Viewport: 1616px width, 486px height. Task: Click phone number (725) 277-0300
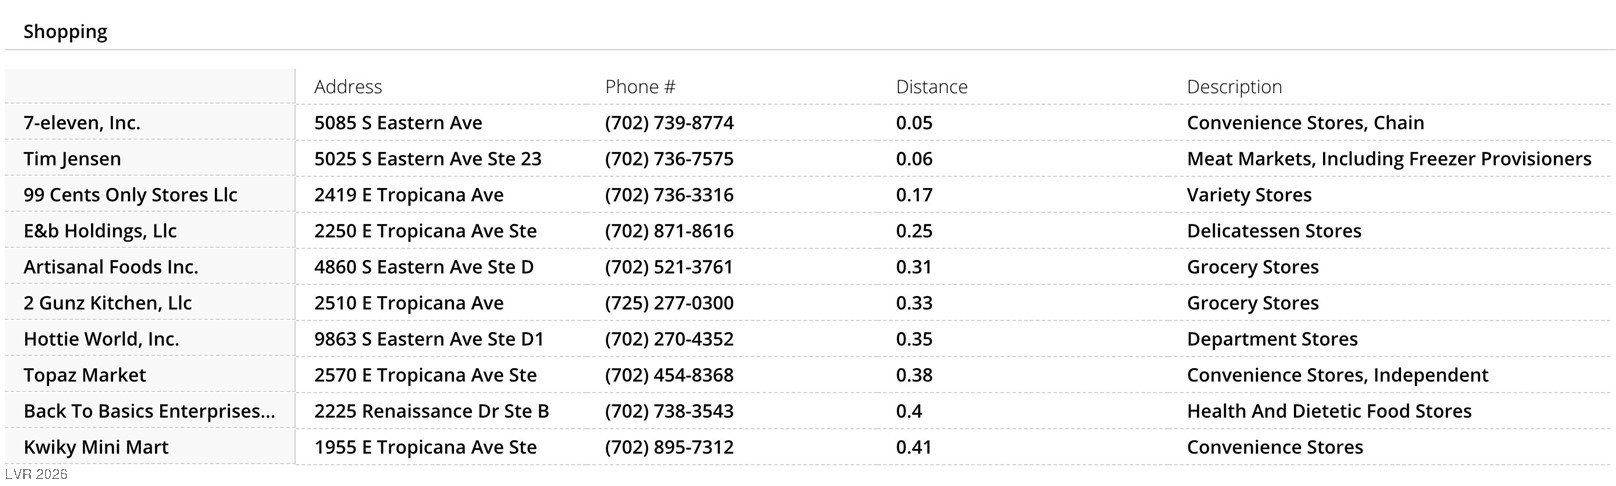(x=669, y=303)
